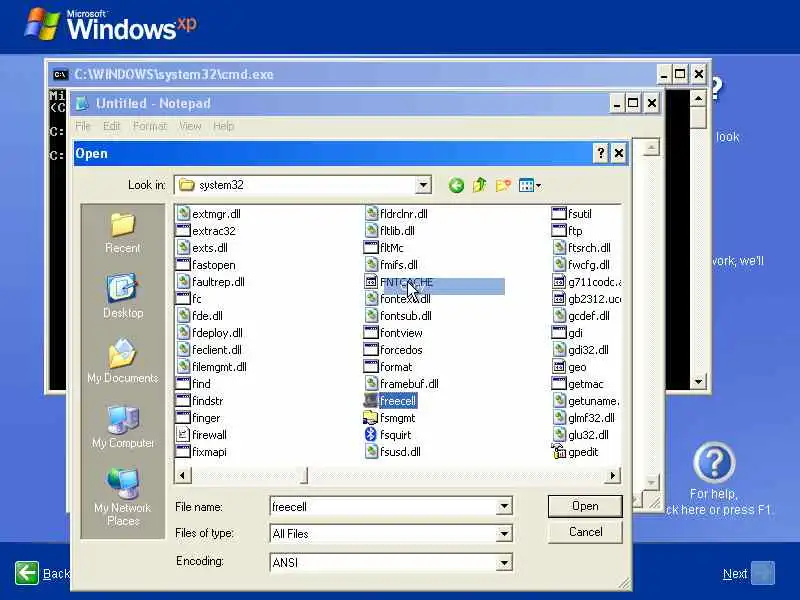Click the Back link in setup wizard
800x600 pixels.
coord(56,574)
